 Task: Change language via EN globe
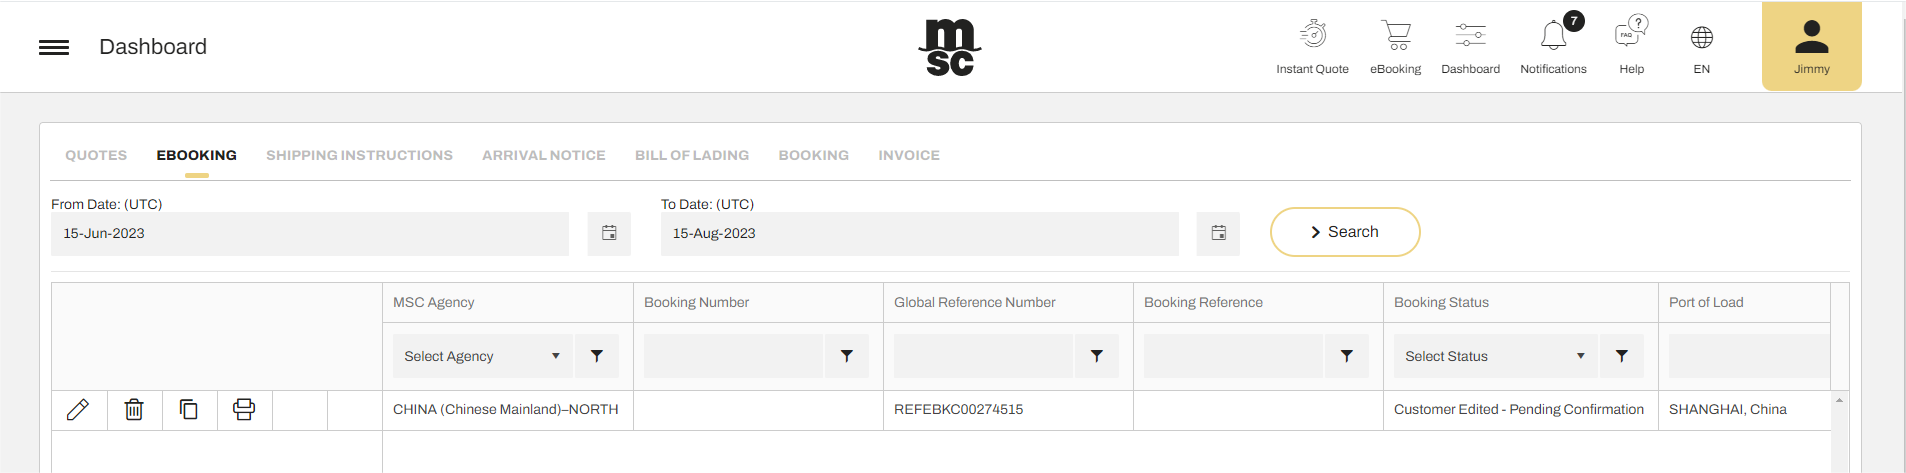(x=1702, y=46)
